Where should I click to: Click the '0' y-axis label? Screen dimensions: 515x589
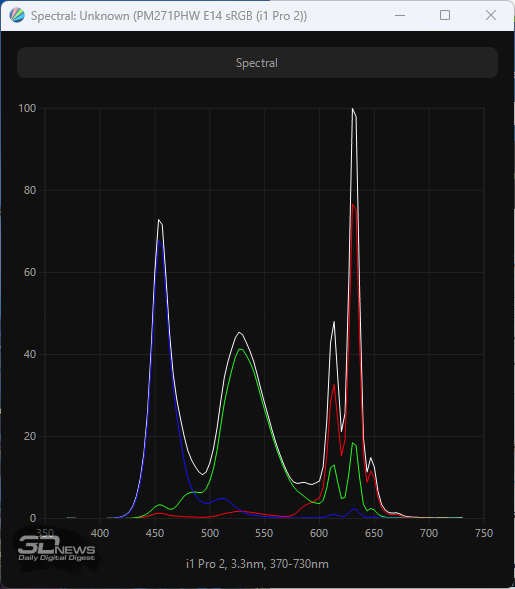point(33,518)
